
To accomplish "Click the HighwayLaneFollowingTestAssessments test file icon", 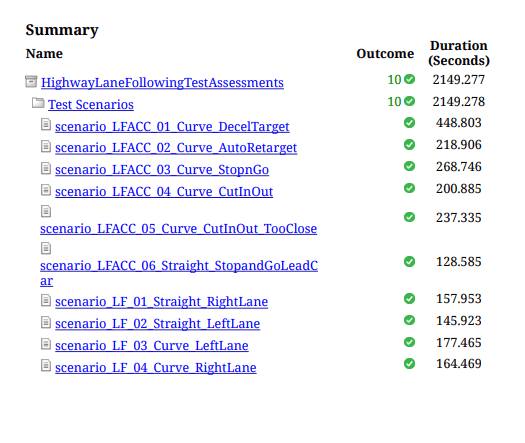I will coord(31,81).
